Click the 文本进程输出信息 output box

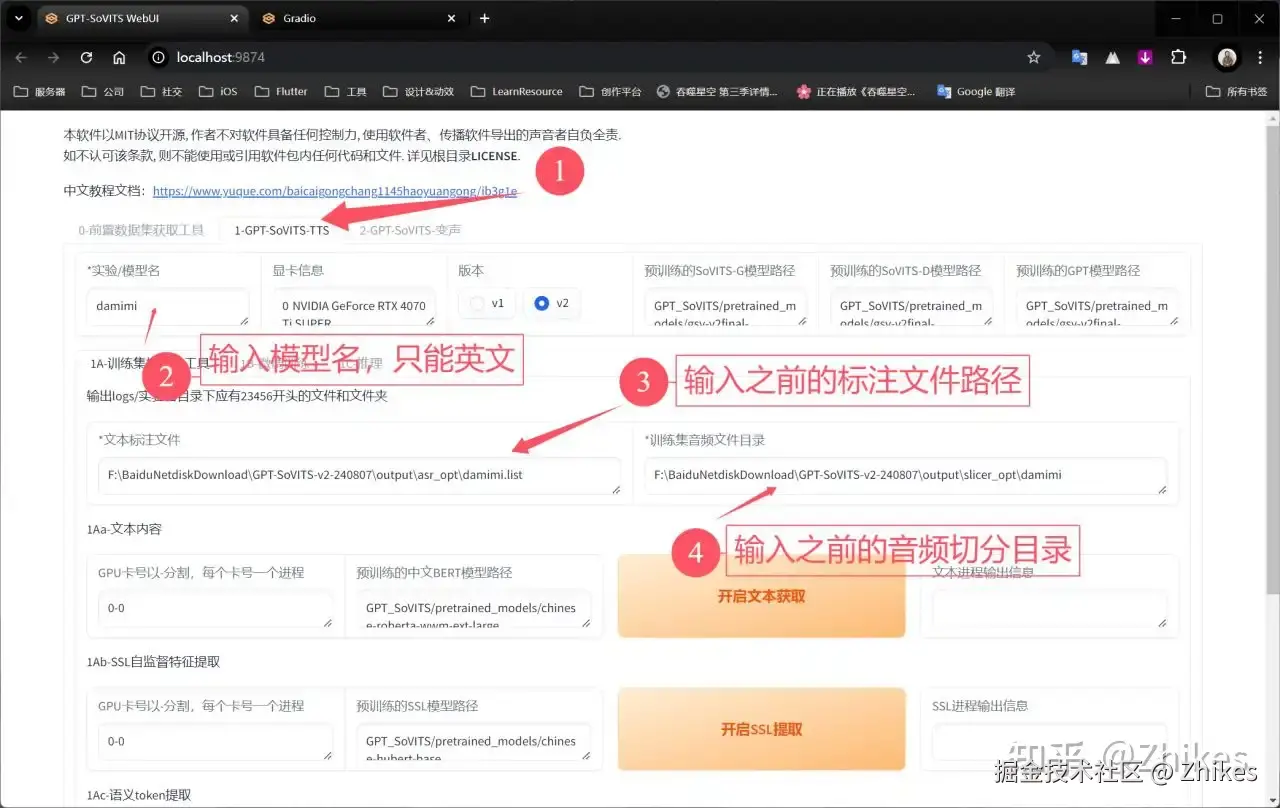point(1050,609)
